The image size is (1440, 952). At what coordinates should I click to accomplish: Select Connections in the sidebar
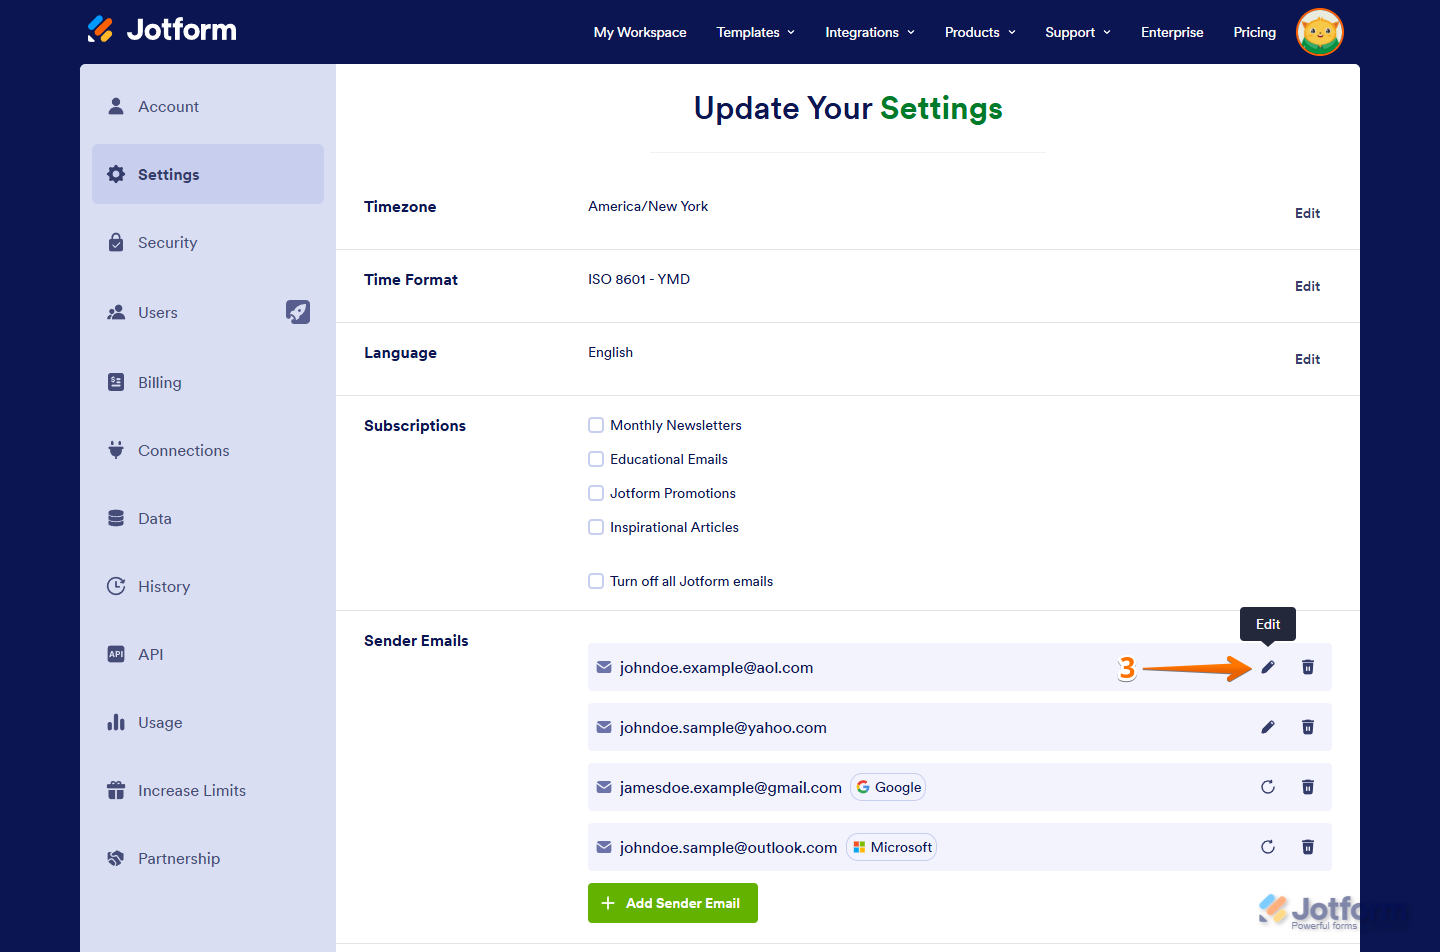208,450
